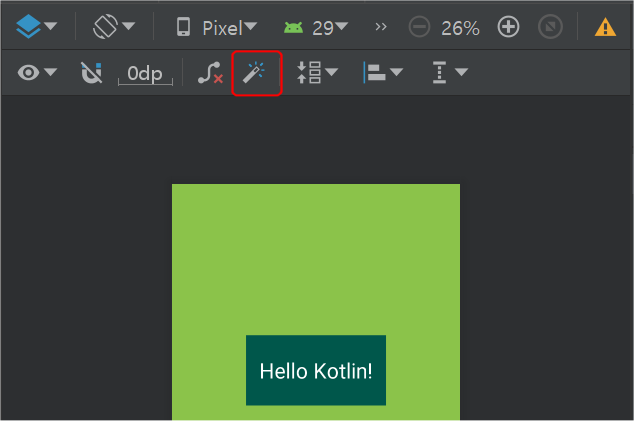
Task: Open the orientation for preview dropdown
Action: pyautogui.click(x=114, y=27)
